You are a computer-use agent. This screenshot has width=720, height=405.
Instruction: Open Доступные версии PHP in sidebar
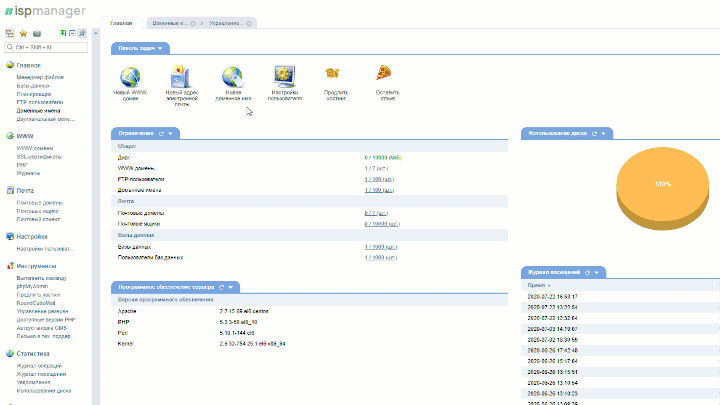click(x=46, y=320)
